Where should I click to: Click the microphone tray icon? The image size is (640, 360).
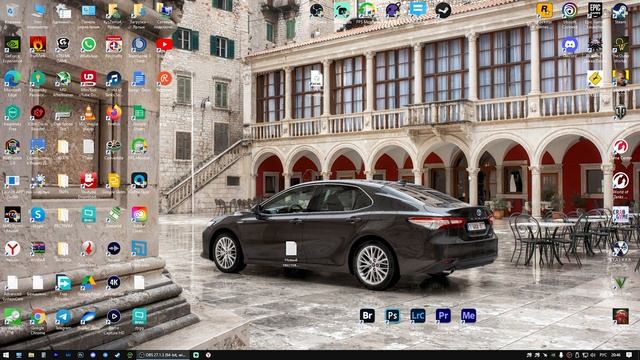coord(561,355)
